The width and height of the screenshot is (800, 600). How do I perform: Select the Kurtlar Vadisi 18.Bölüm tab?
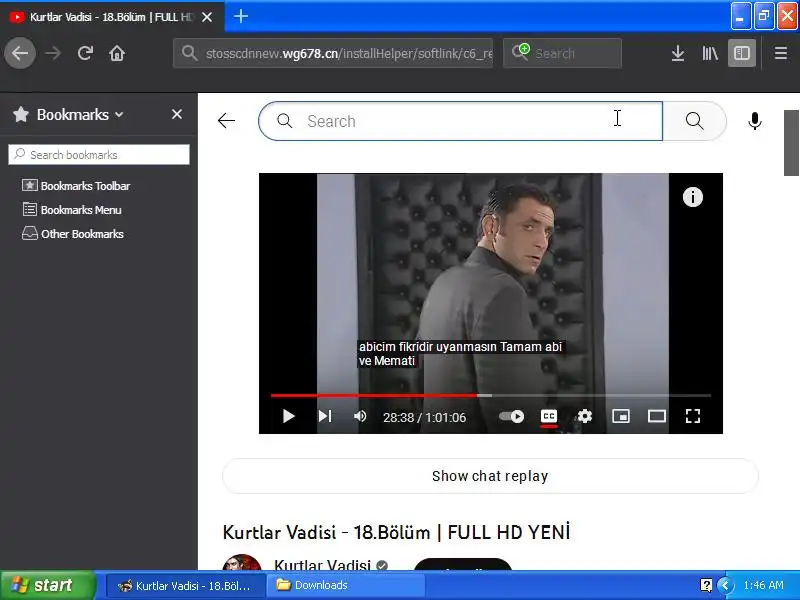tap(112, 17)
